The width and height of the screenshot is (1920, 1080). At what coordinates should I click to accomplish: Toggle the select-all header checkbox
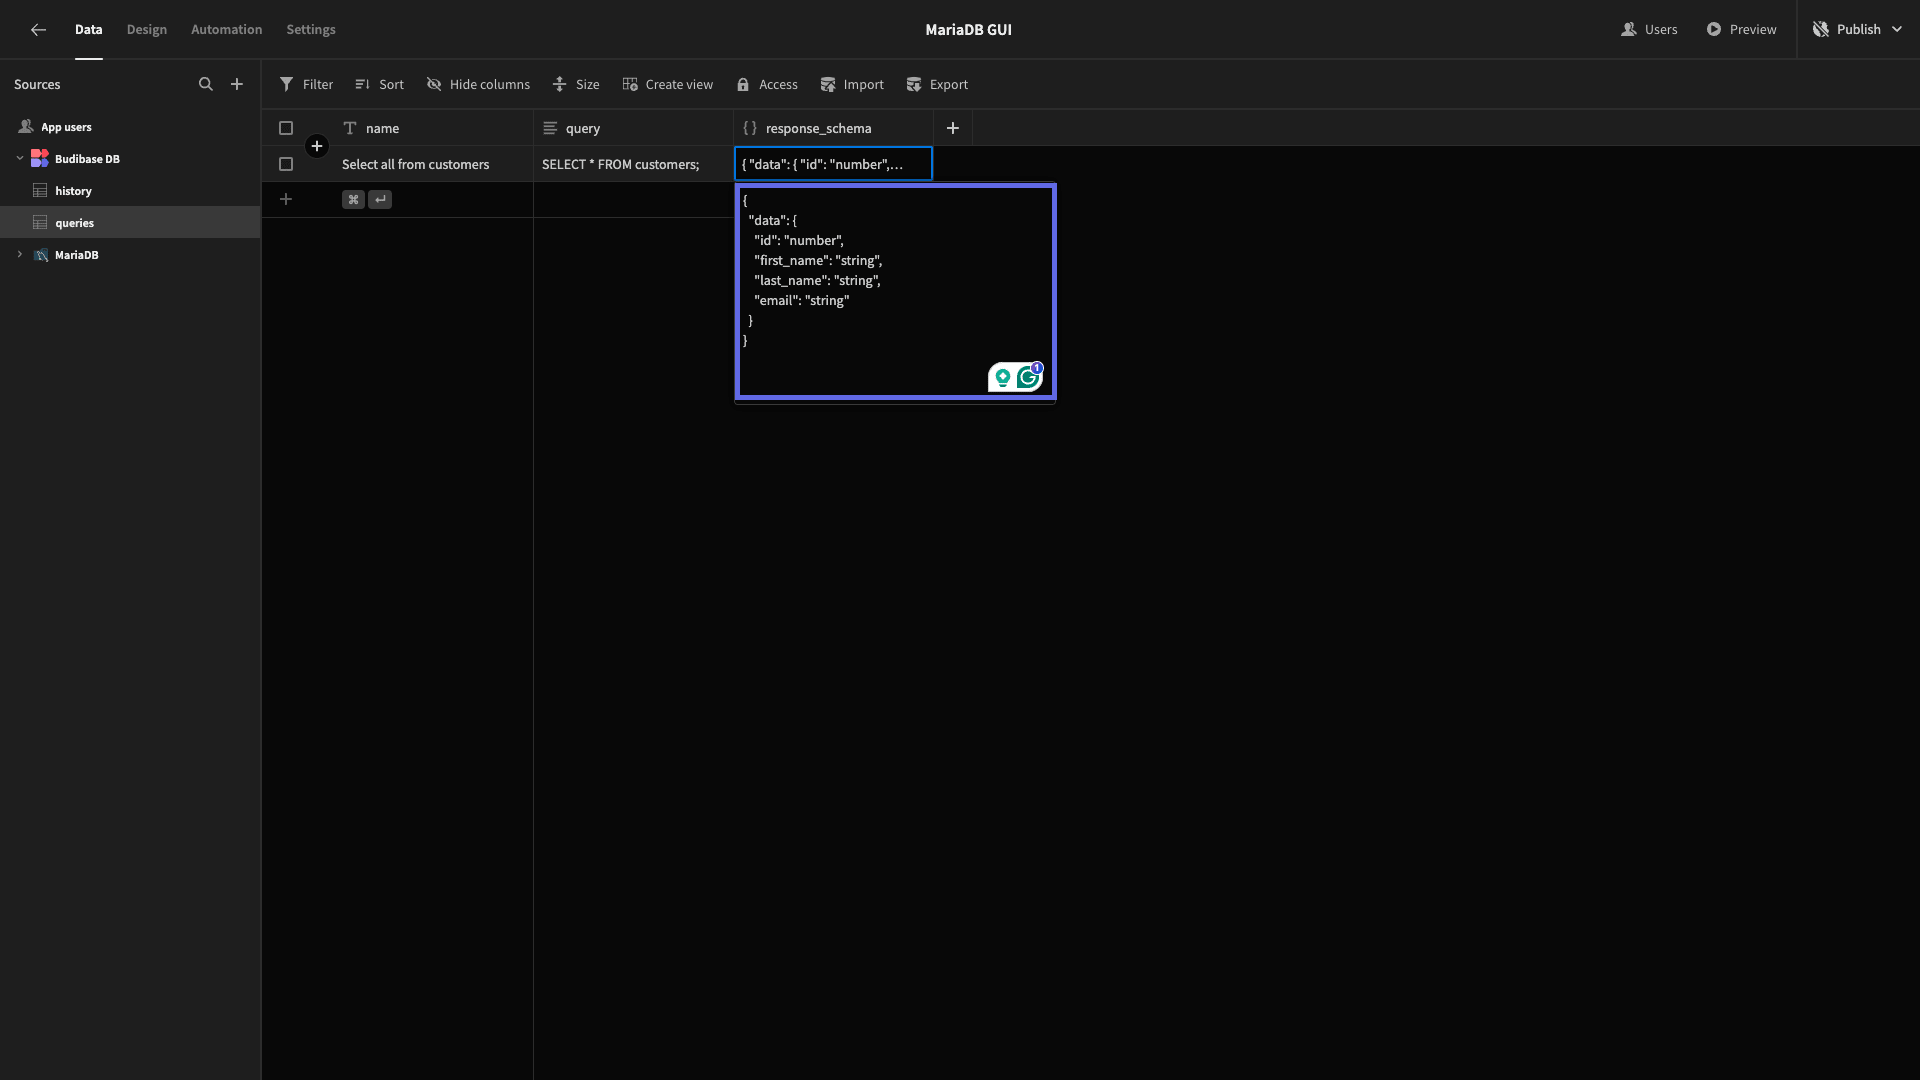(286, 128)
